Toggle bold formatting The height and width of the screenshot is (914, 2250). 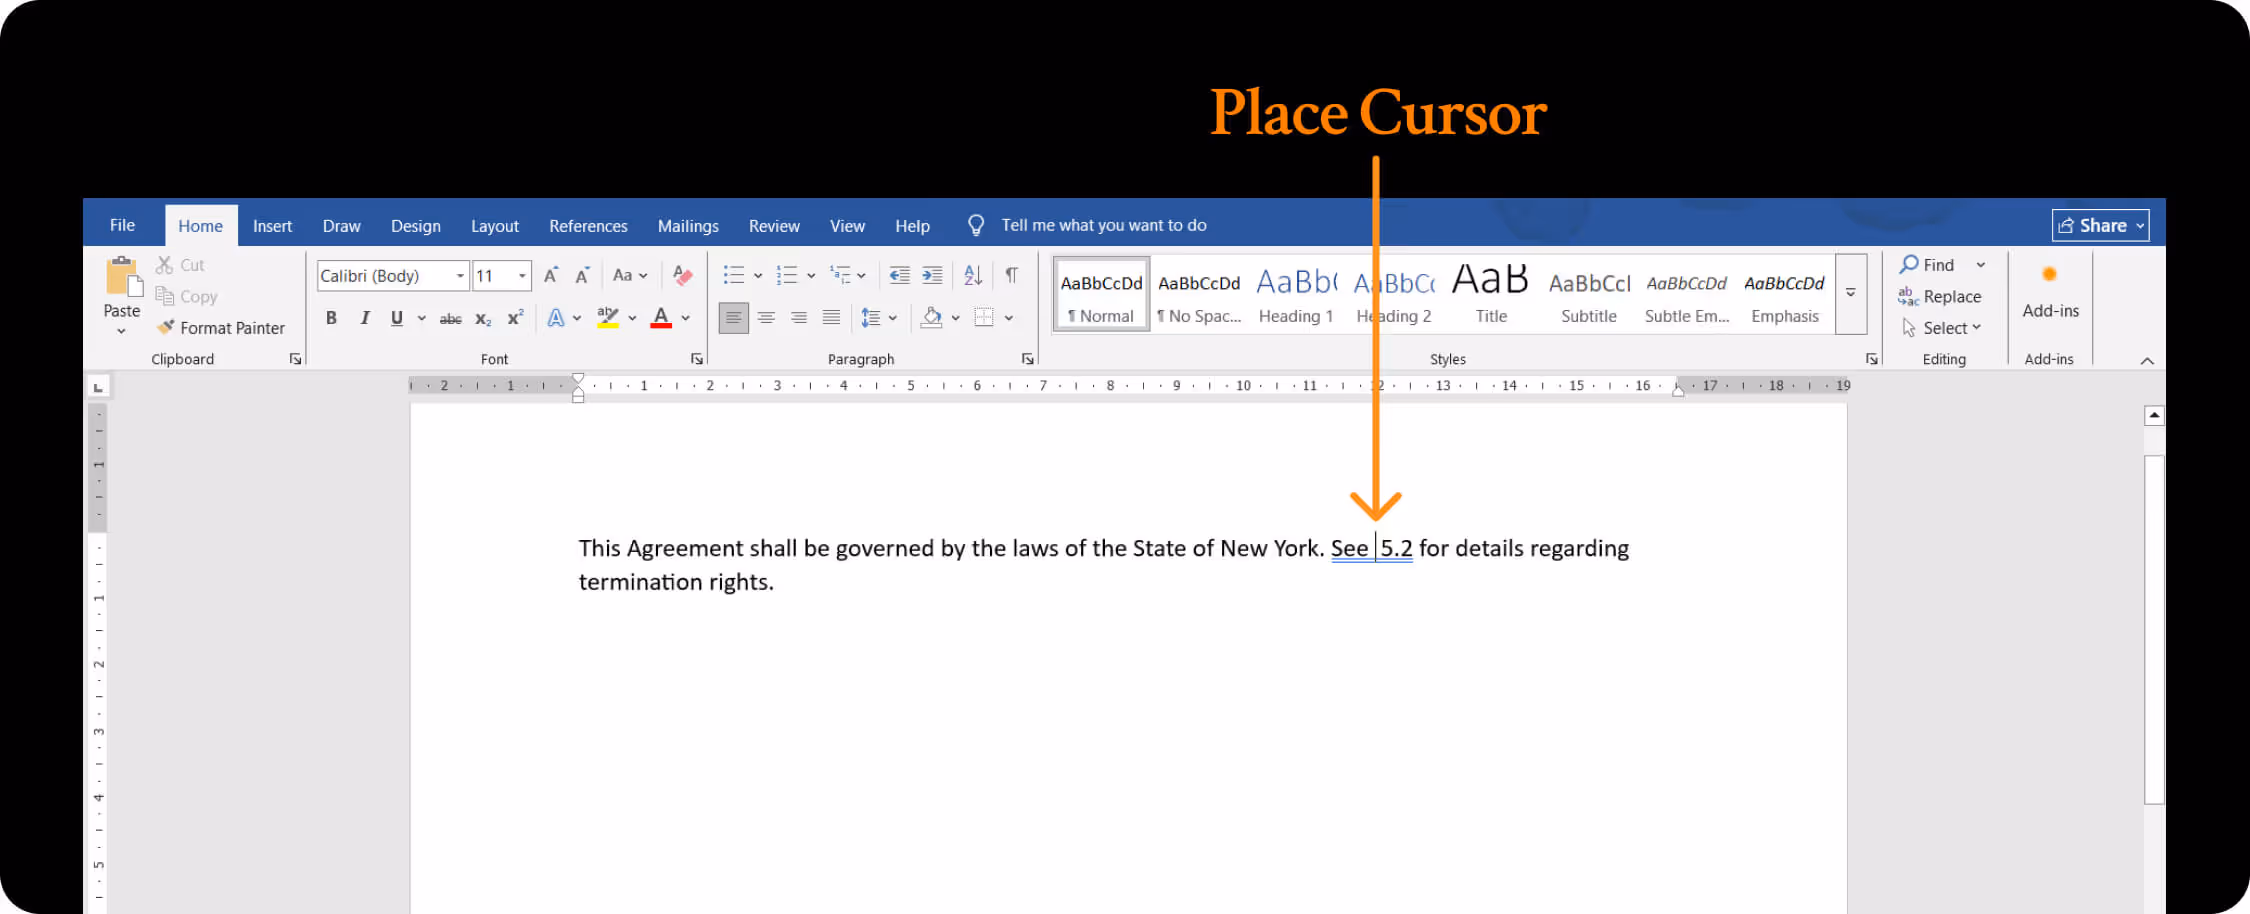[x=331, y=318]
